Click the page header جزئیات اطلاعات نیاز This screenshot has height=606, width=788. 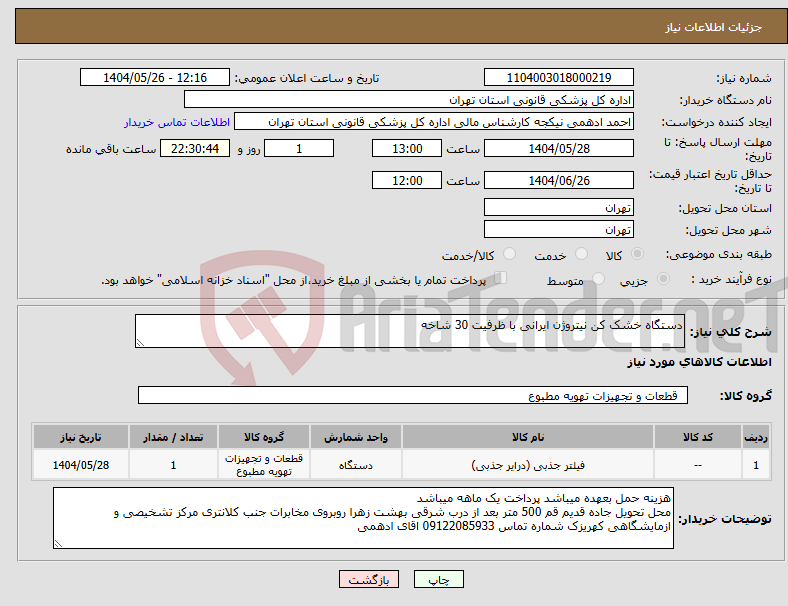coord(714,27)
